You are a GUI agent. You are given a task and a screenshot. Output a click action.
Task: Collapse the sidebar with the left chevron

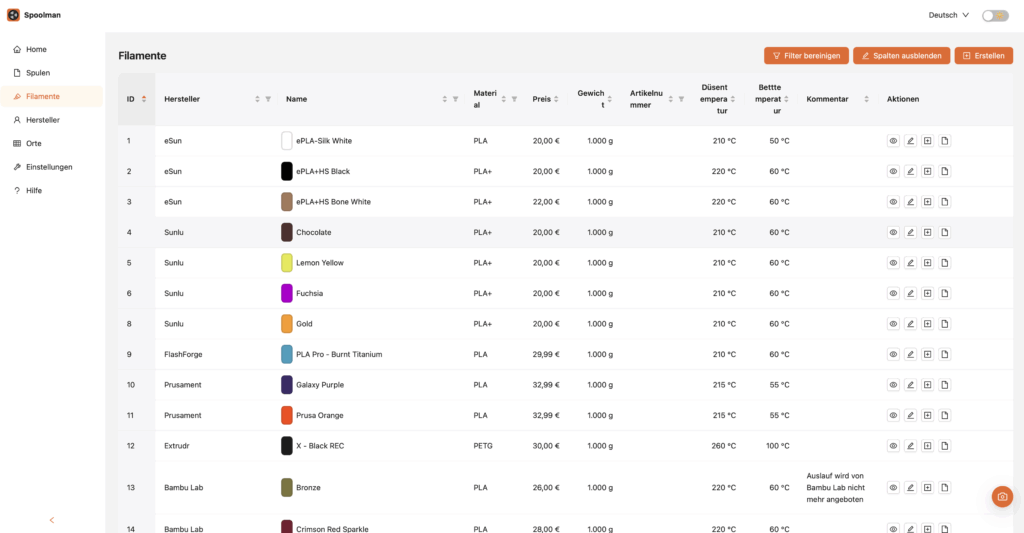[52, 520]
